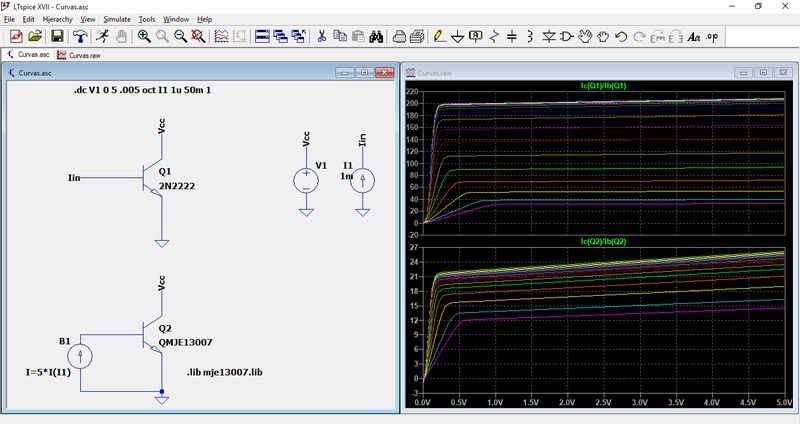Open the Simulate menu
Viewport: 800px width, 424px height.
117,19
